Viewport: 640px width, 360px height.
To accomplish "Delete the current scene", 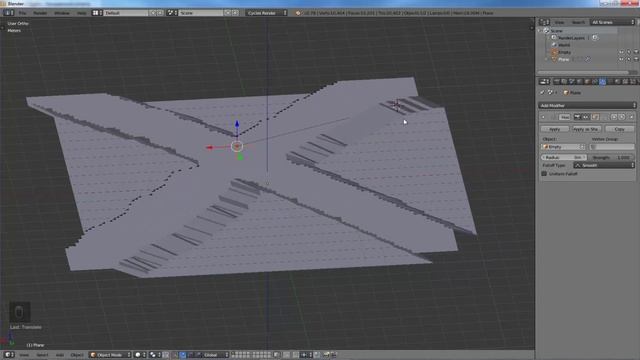I will click(235, 13).
